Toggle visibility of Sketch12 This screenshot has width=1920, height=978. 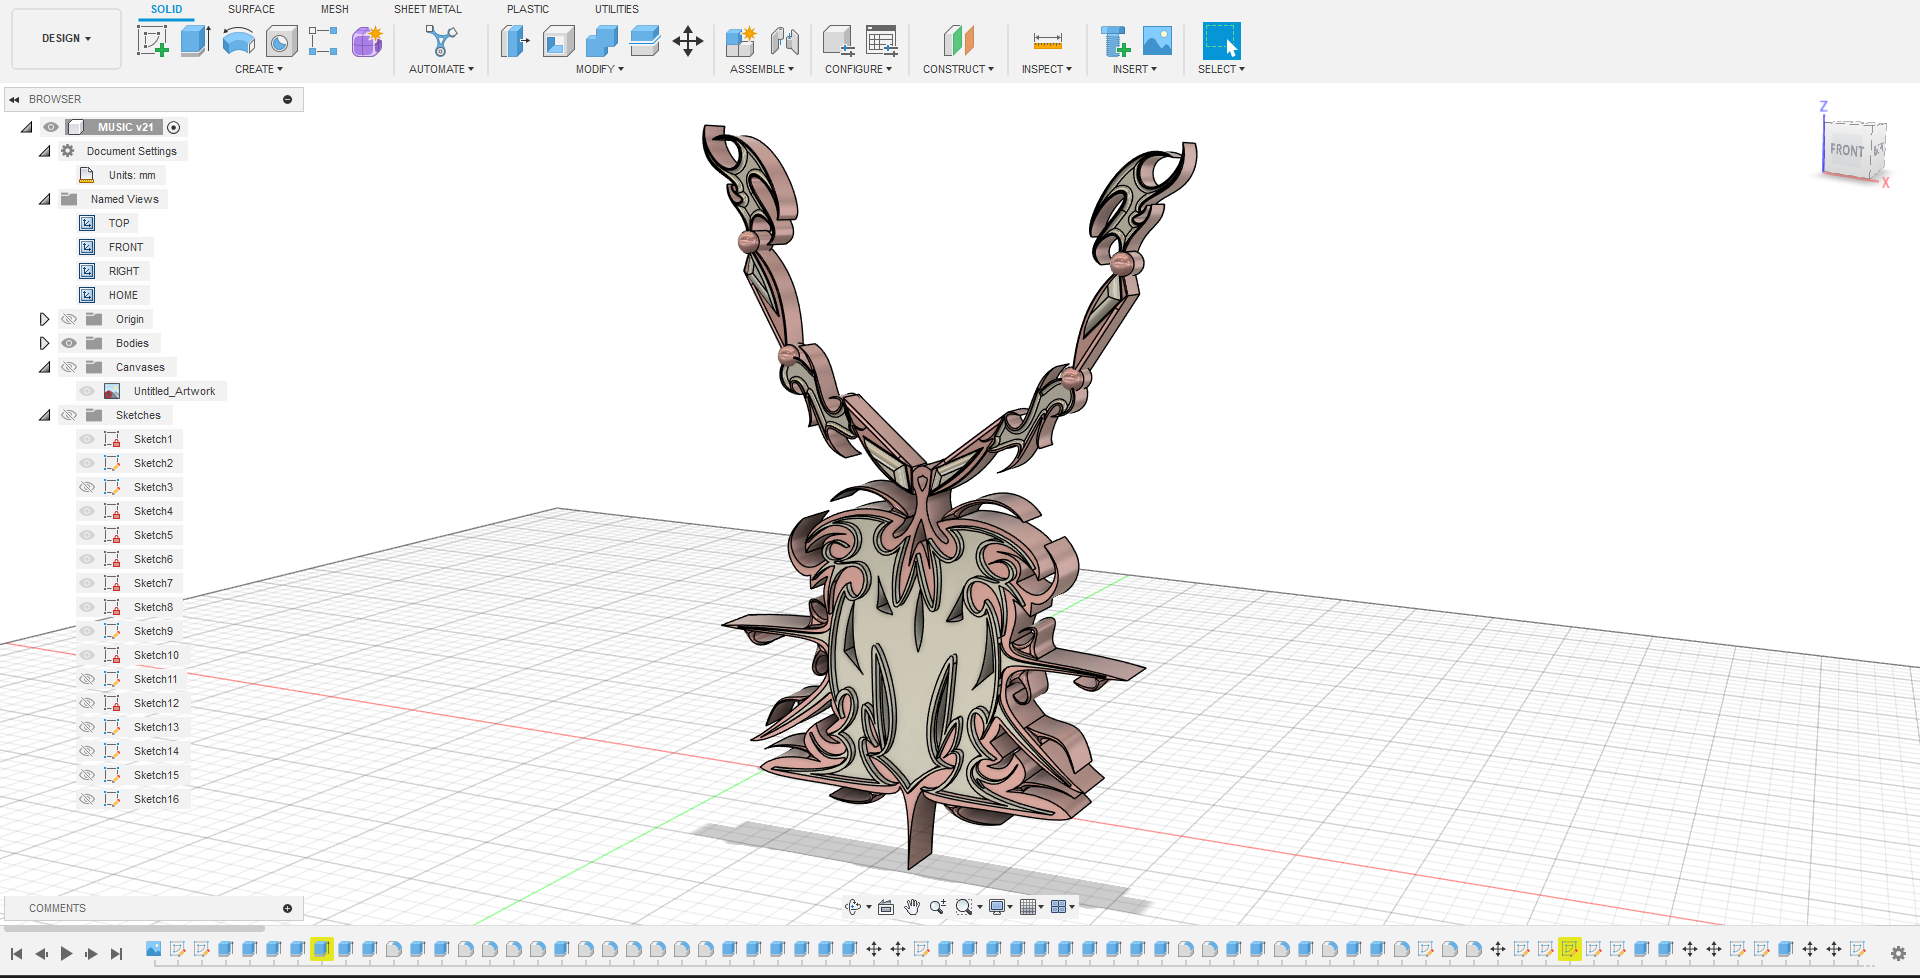(x=87, y=703)
